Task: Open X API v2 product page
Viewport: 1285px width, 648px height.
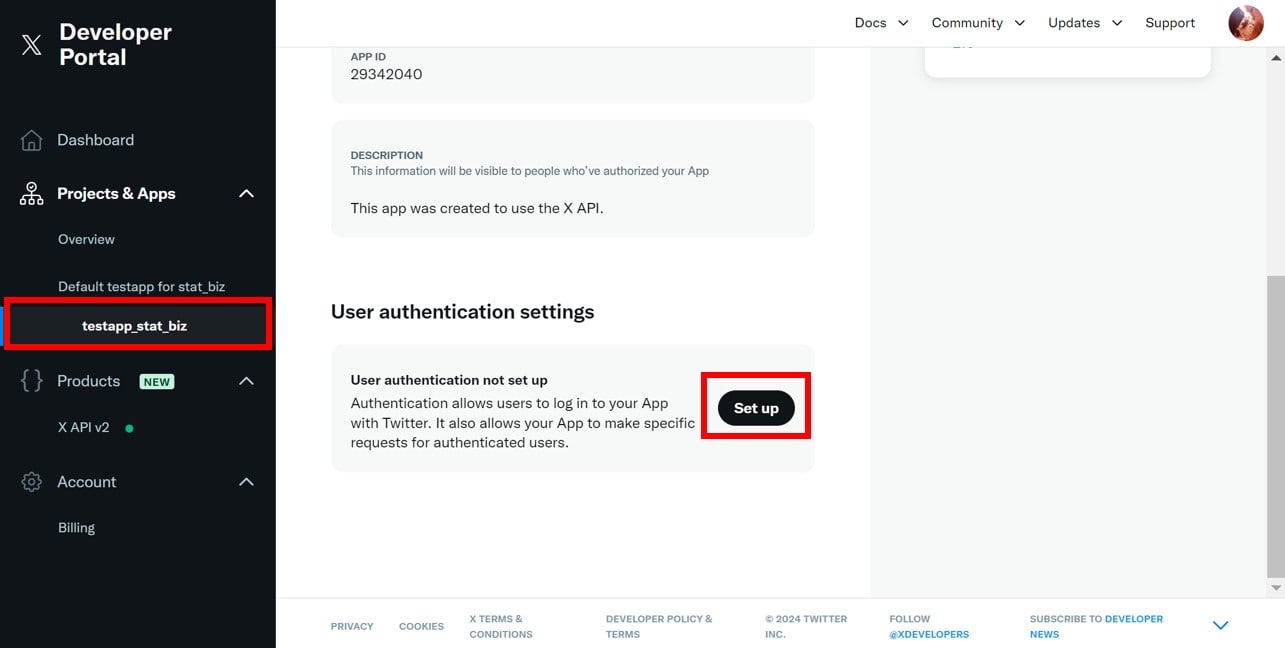Action: click(84, 427)
